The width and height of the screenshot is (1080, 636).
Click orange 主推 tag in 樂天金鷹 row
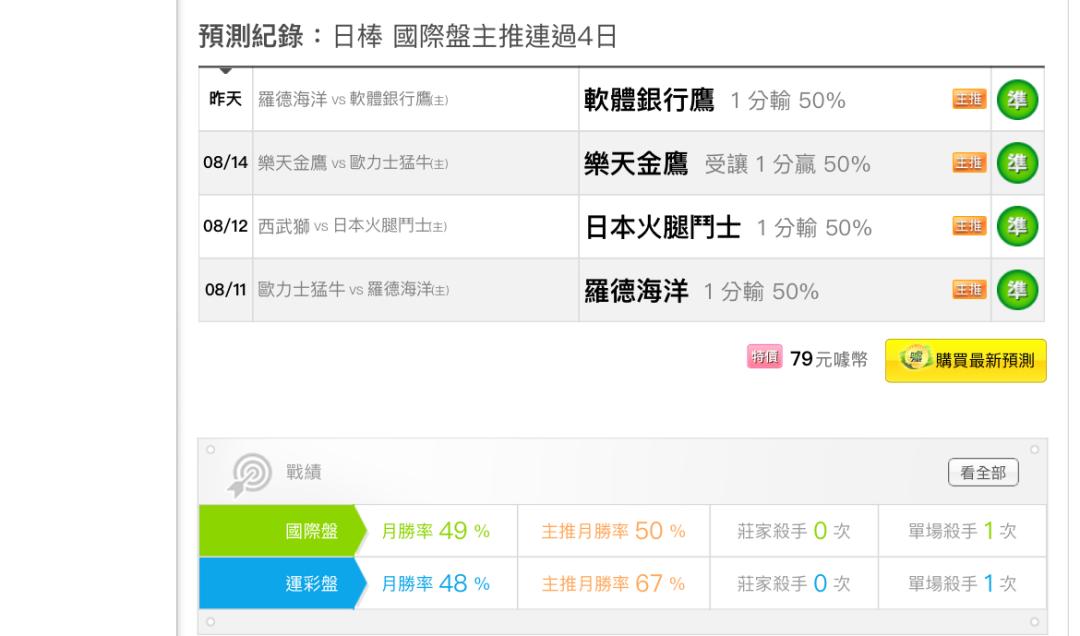(x=969, y=163)
